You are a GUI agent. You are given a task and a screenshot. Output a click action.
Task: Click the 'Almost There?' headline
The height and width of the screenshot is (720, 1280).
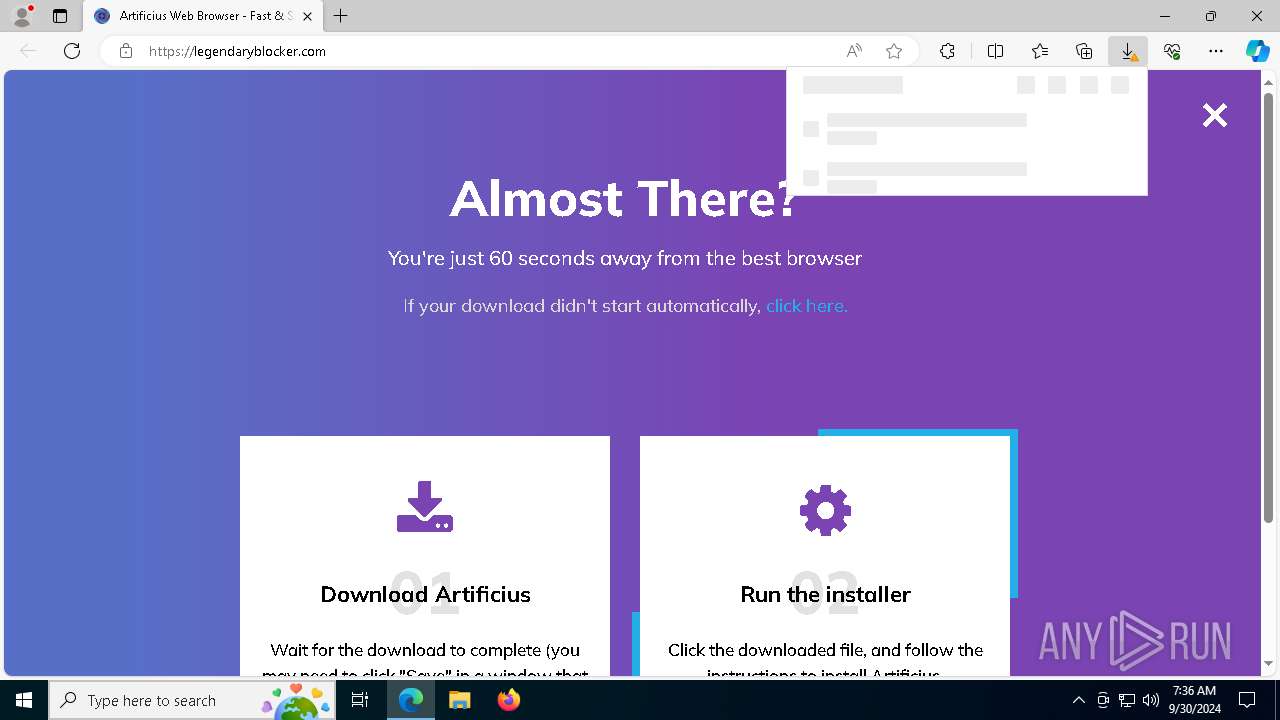click(x=623, y=198)
